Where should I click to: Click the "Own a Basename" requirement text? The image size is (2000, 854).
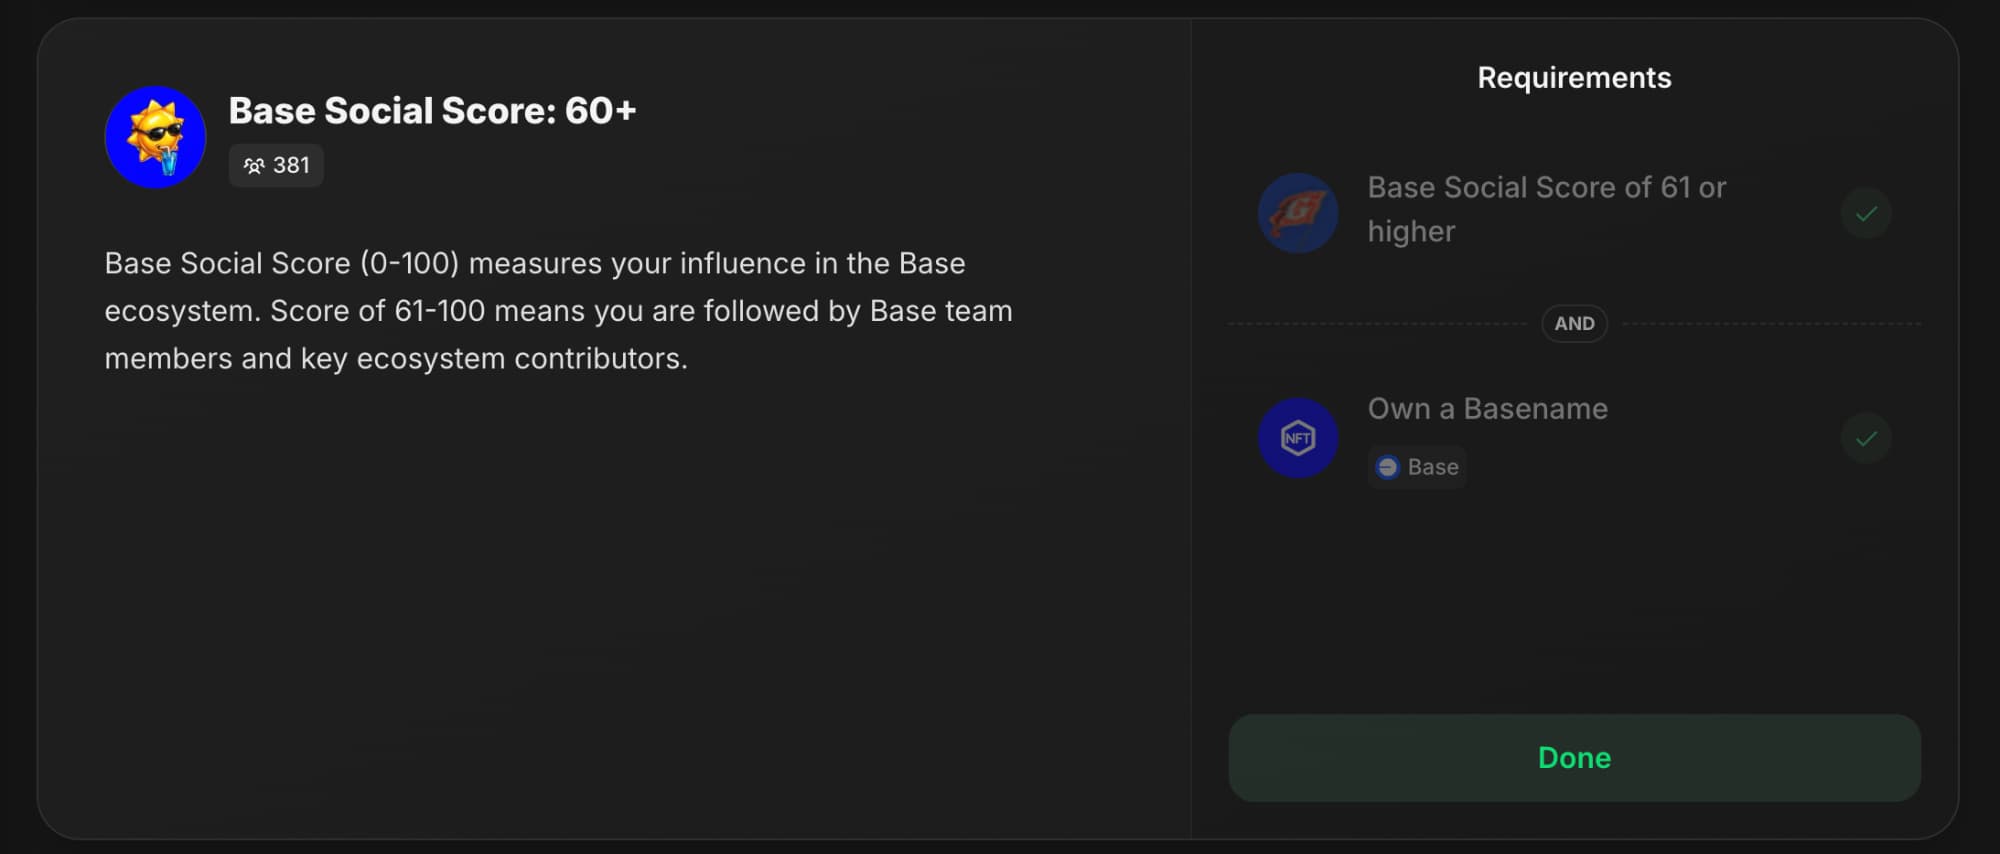pyautogui.click(x=1487, y=409)
